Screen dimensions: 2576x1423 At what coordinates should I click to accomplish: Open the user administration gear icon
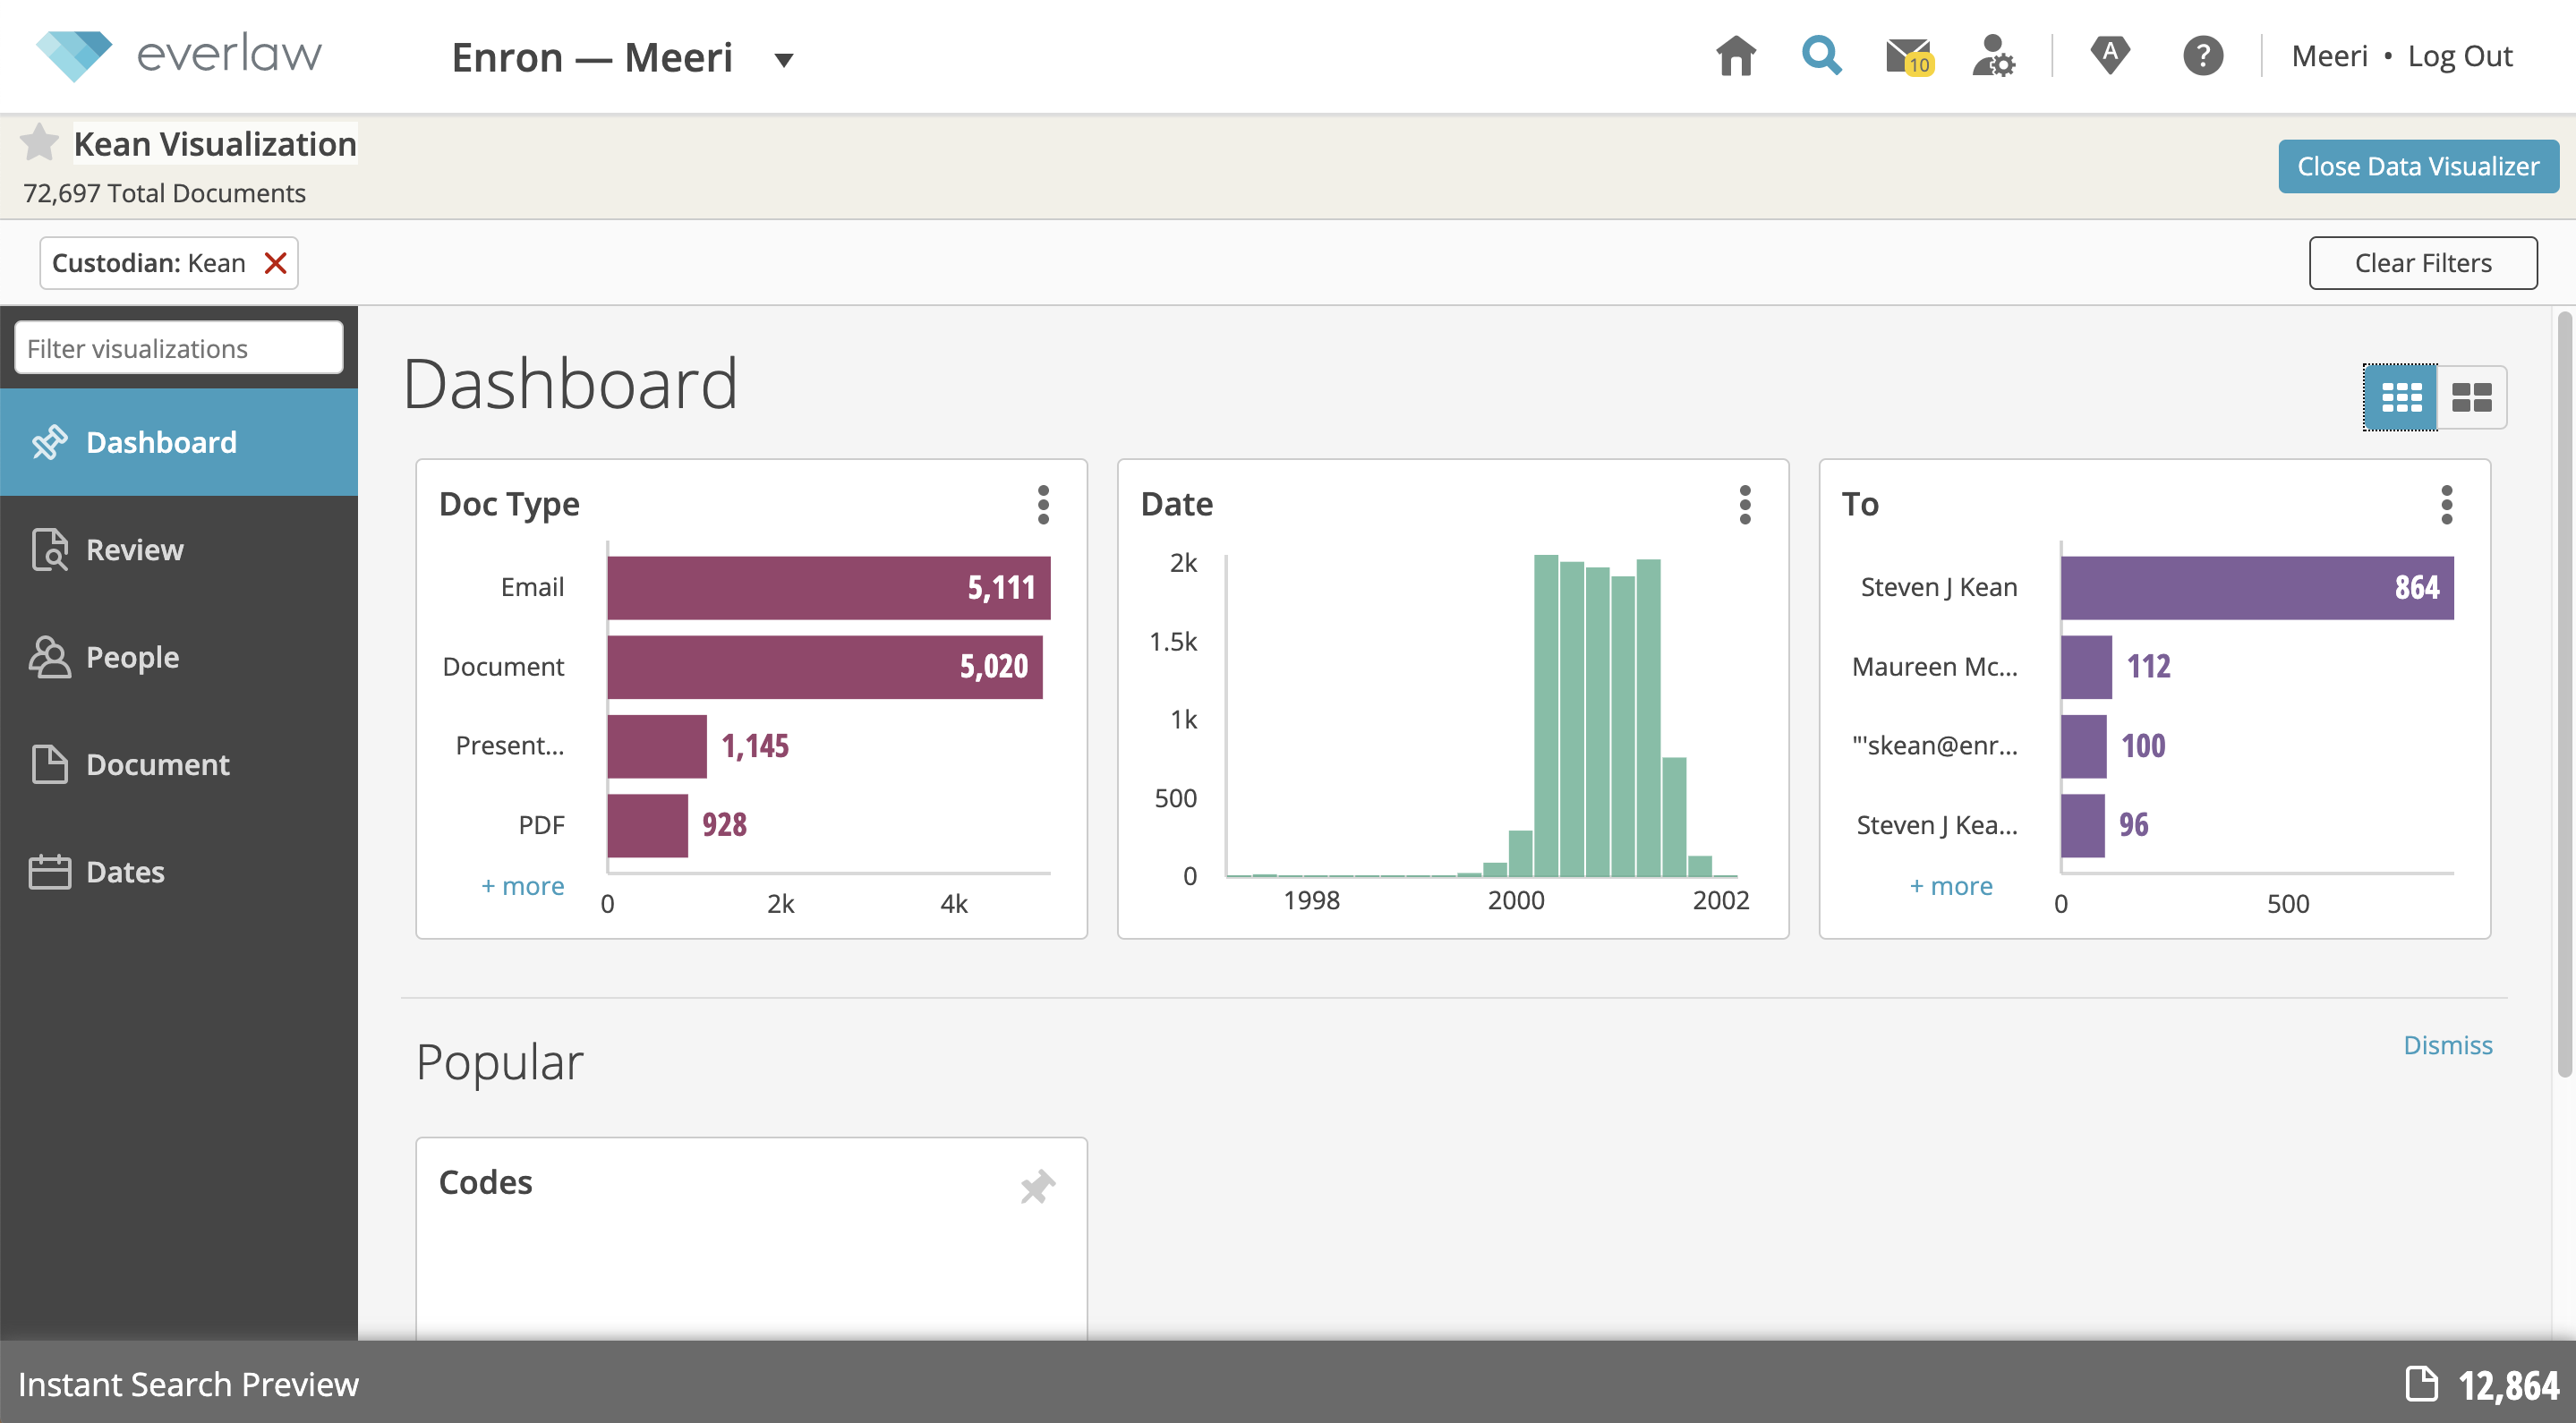click(1993, 57)
